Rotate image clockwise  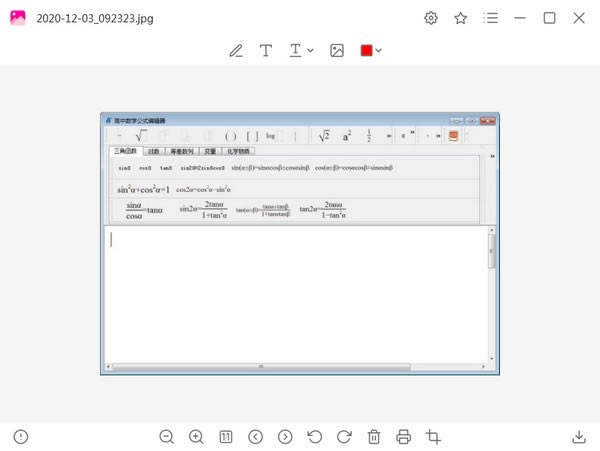point(344,436)
